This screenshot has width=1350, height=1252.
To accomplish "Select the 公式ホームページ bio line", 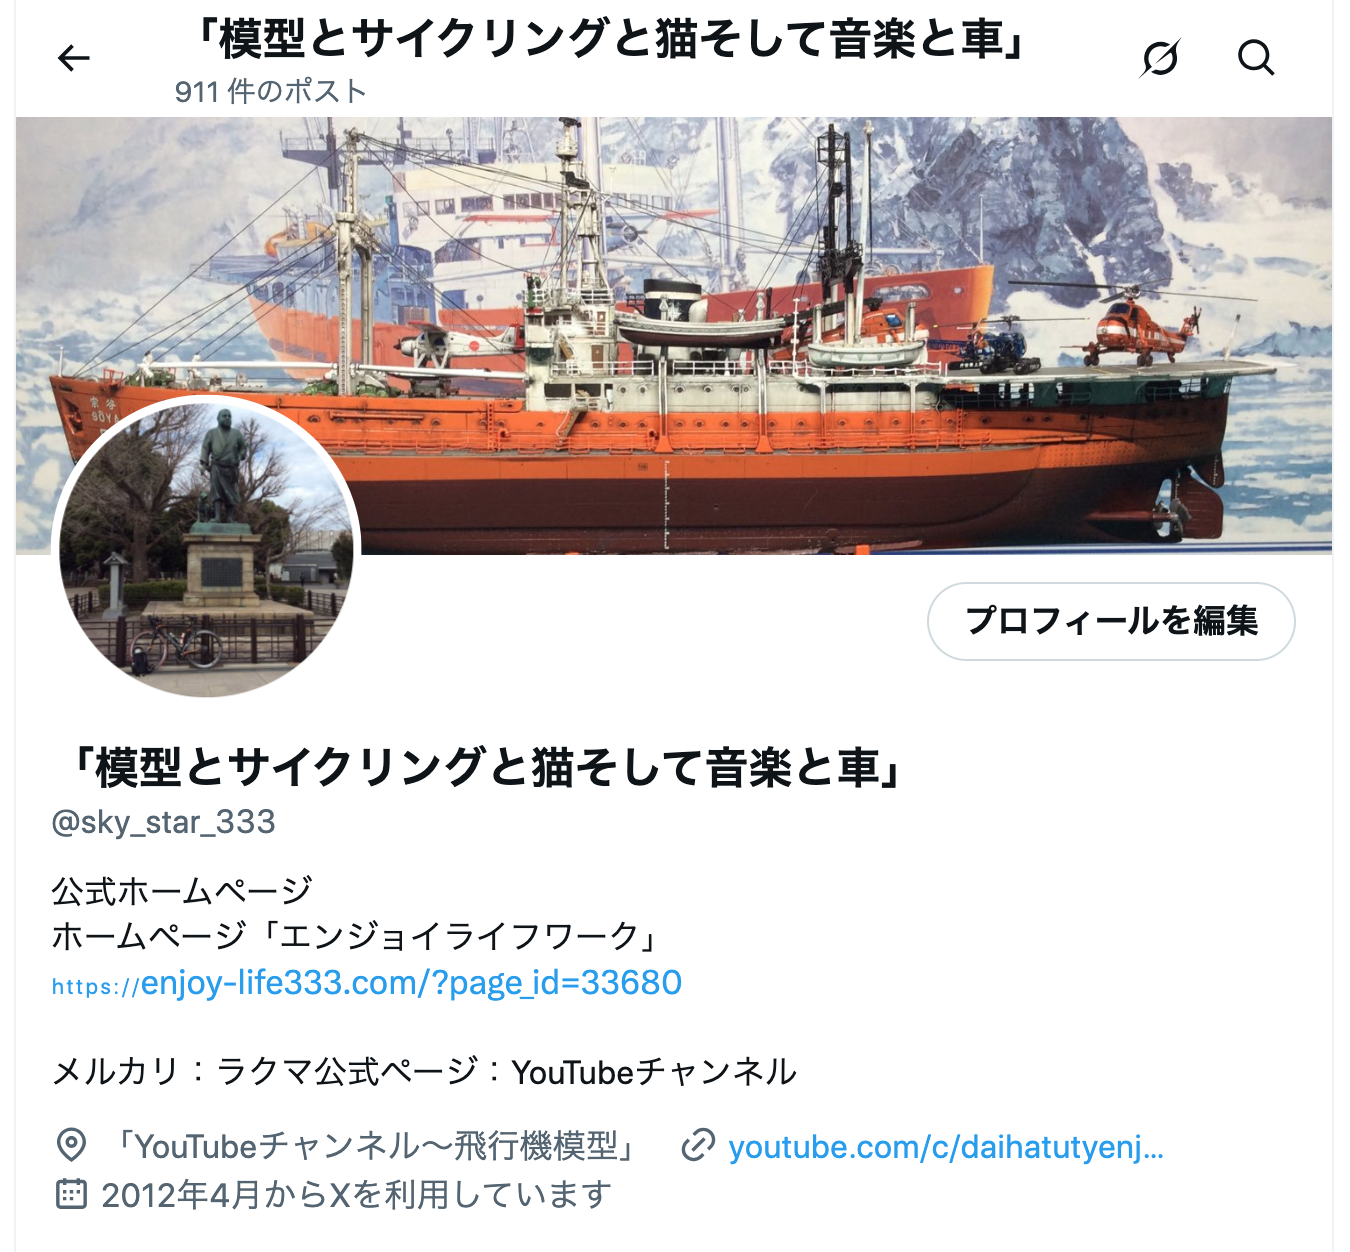I will point(182,890).
